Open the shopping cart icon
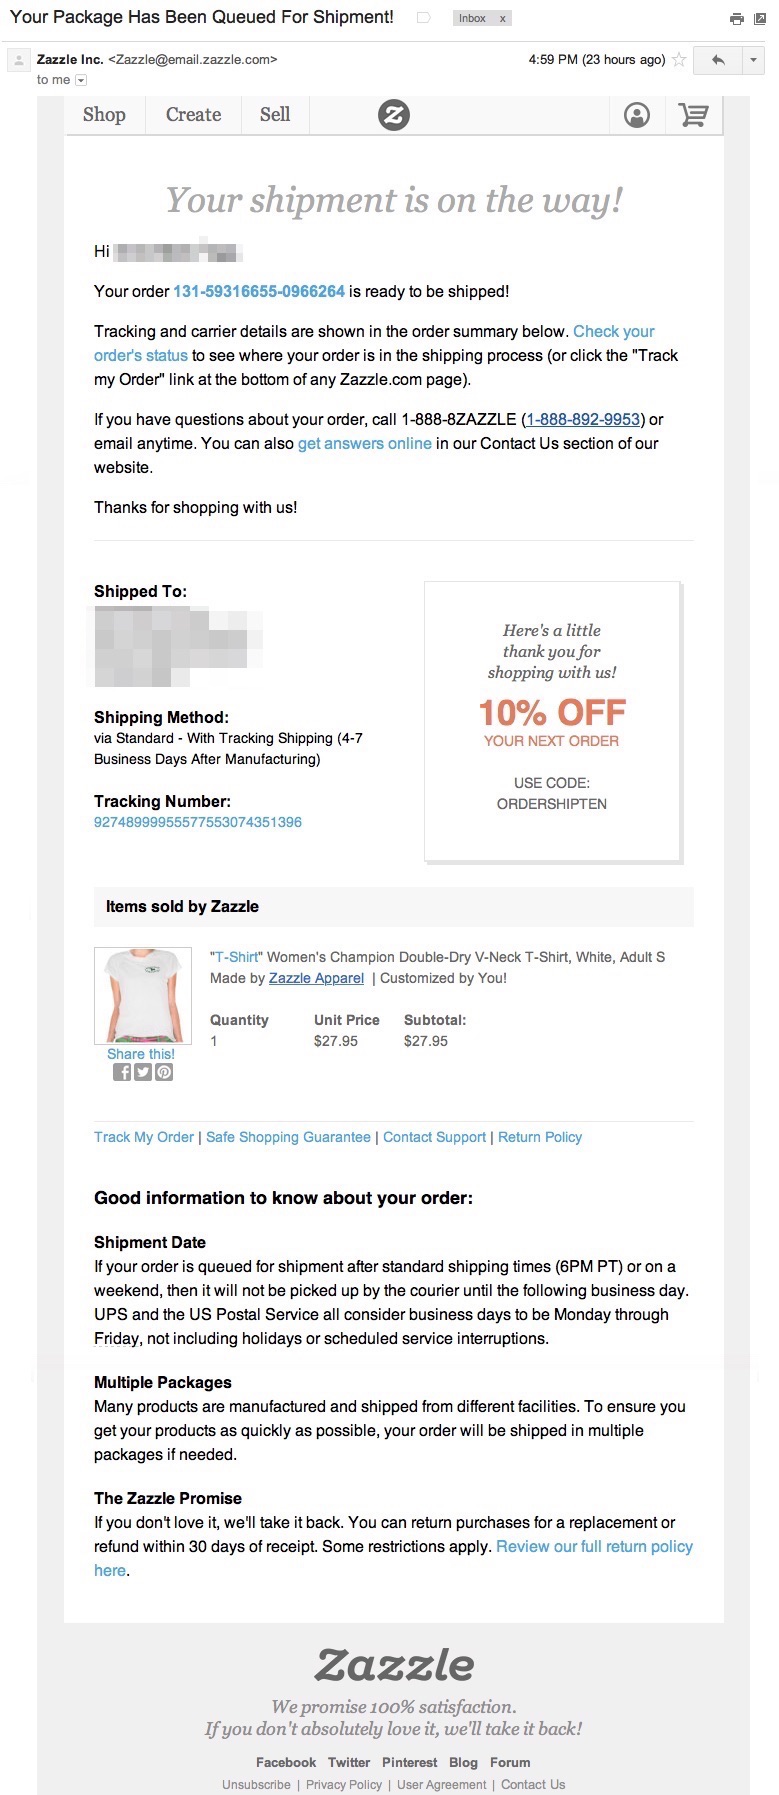Viewport: 779px width, 1795px height. 693,115
